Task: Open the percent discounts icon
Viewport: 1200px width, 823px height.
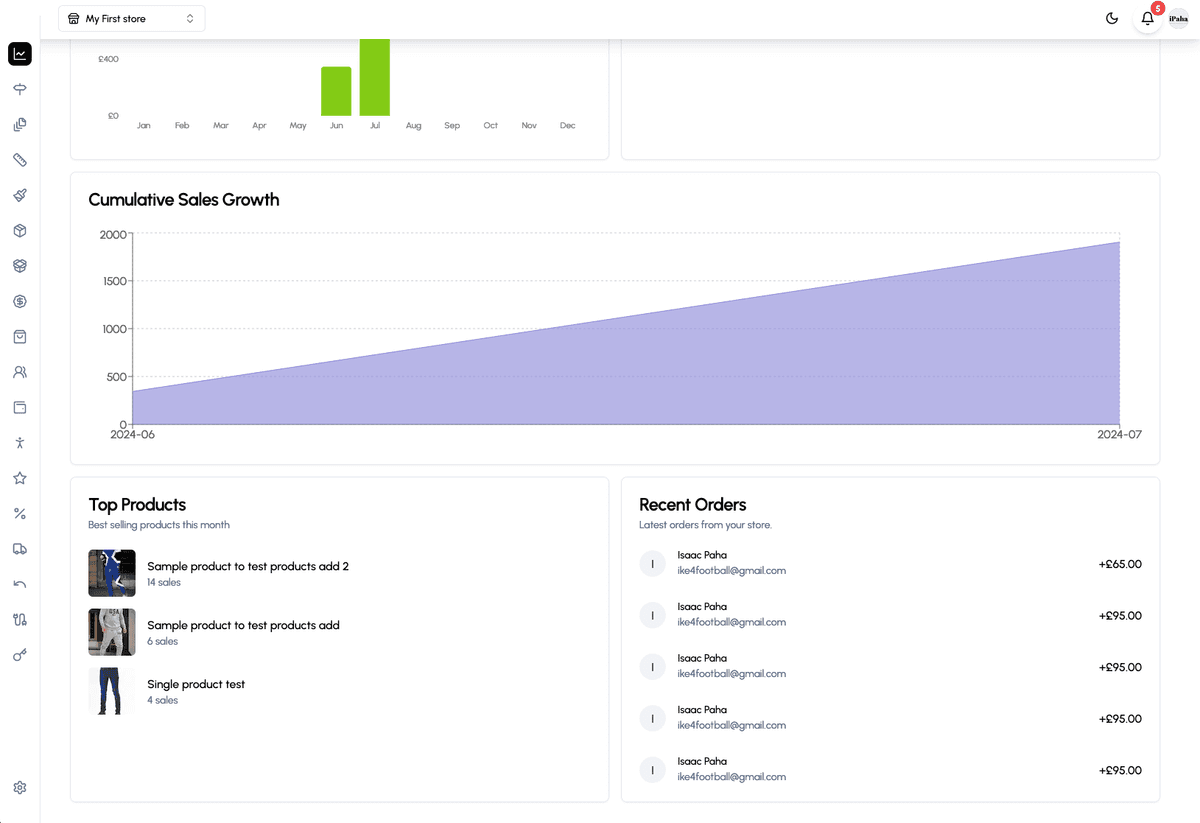Action: [20, 513]
